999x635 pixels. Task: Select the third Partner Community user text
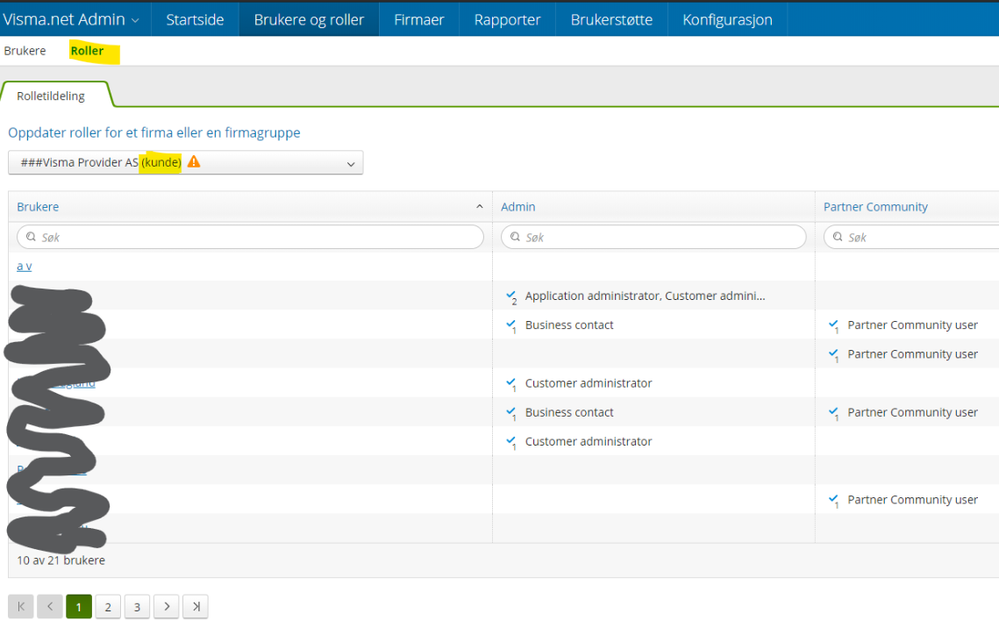[912, 413]
